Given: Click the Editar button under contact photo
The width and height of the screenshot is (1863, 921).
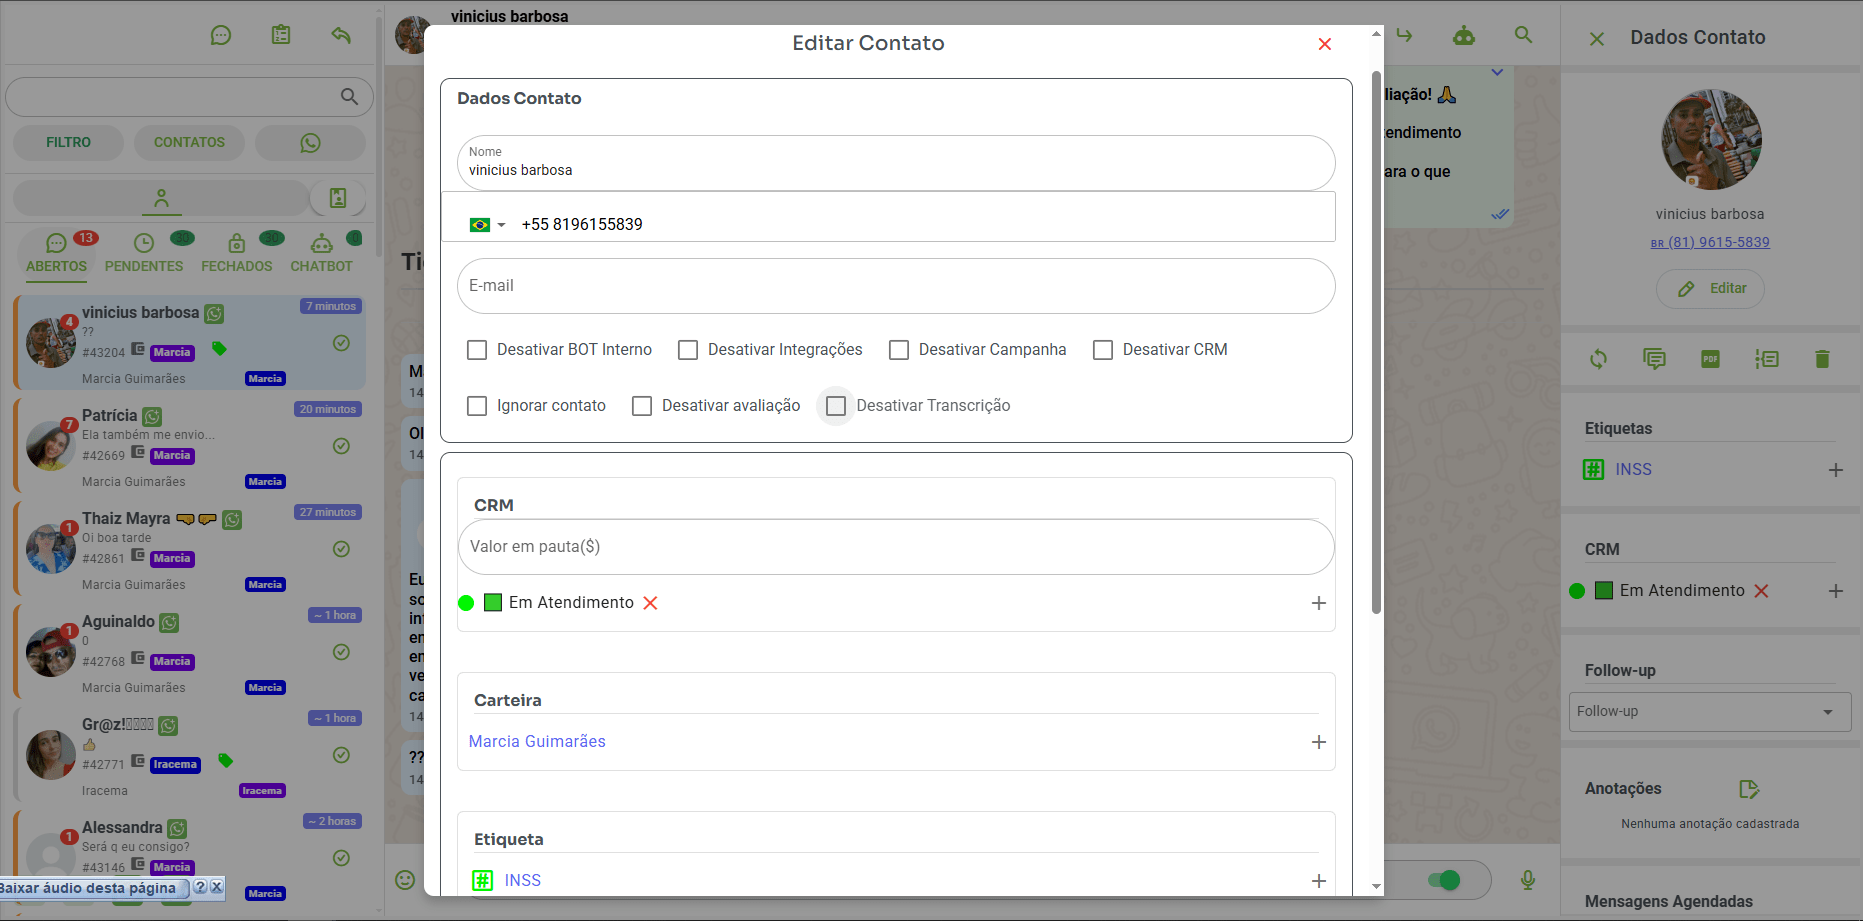Looking at the screenshot, I should pyautogui.click(x=1710, y=289).
